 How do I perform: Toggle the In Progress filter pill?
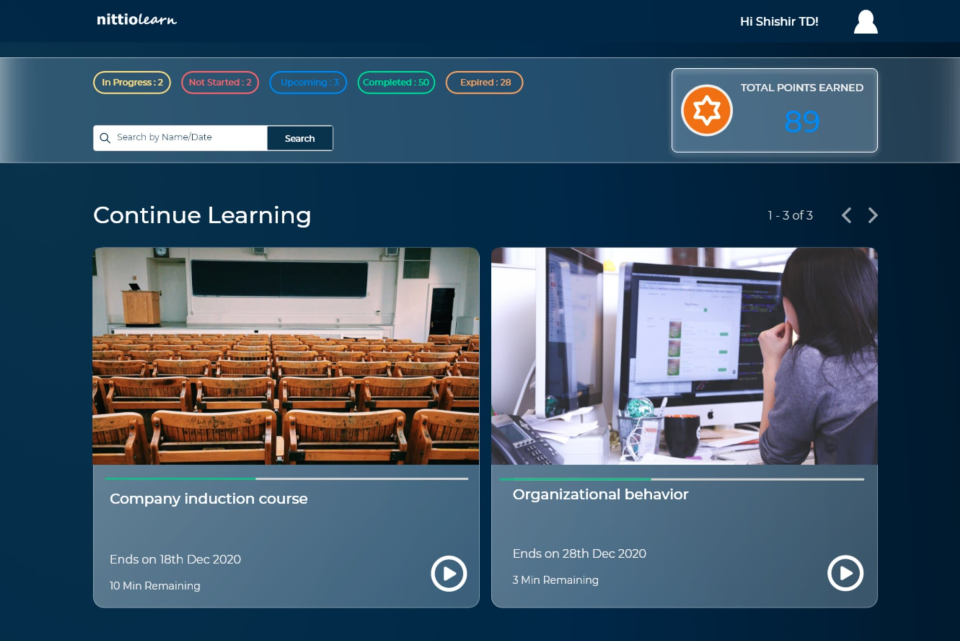(x=131, y=82)
